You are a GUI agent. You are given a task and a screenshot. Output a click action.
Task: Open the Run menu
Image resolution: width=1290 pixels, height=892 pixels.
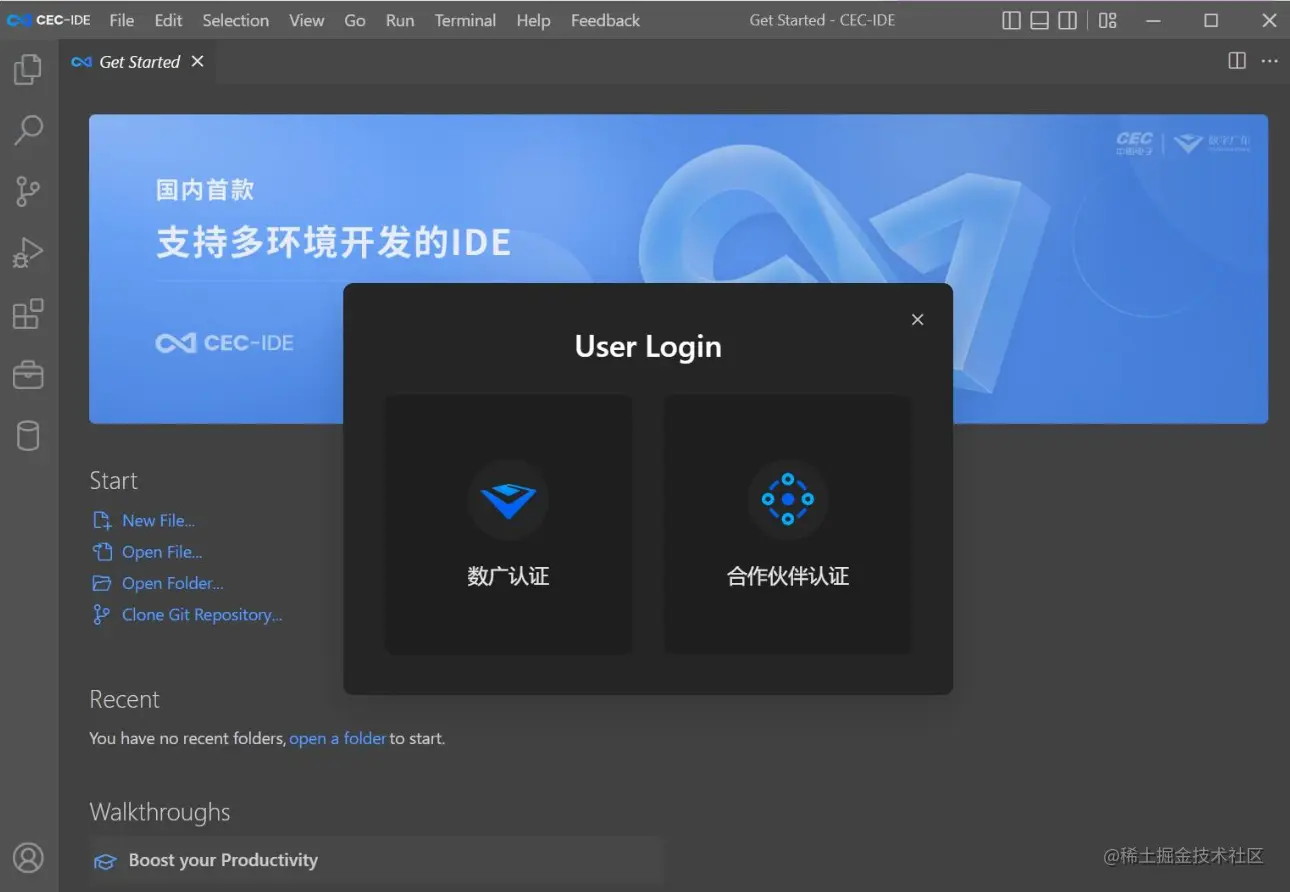400,20
